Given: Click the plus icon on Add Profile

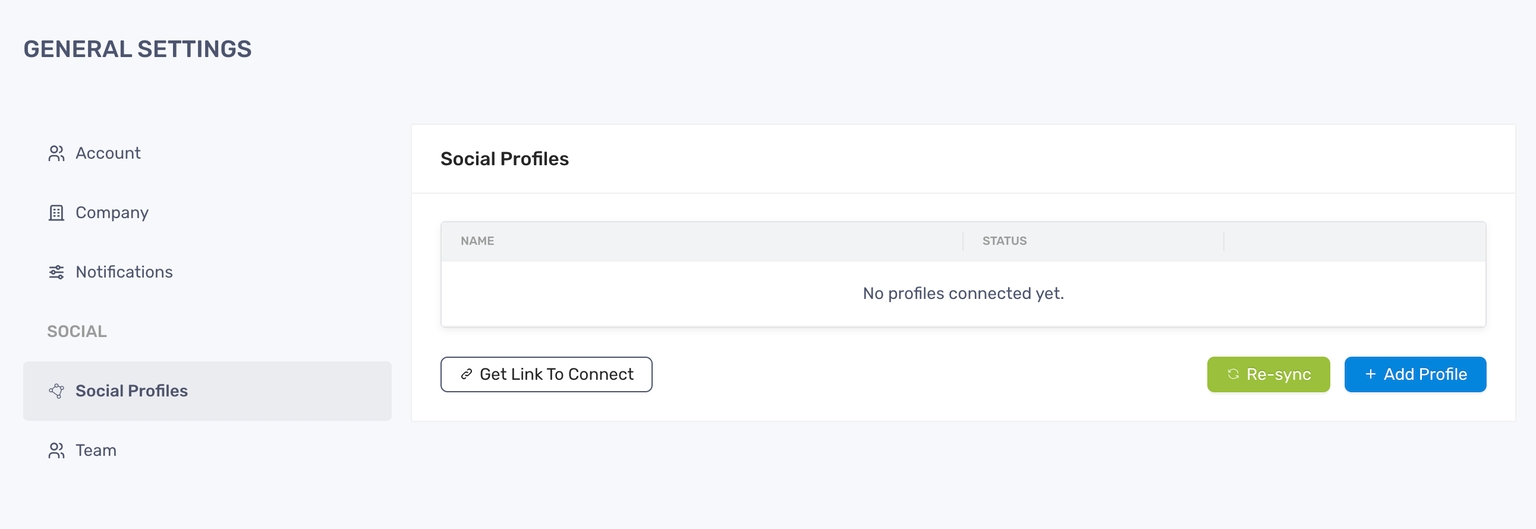Looking at the screenshot, I should pos(1370,375).
